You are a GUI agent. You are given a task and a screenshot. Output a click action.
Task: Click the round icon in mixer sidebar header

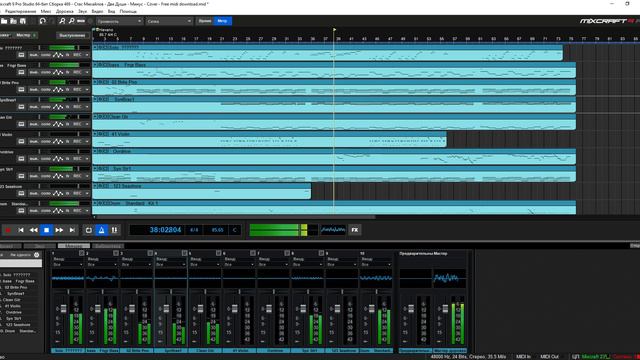pos(37,255)
